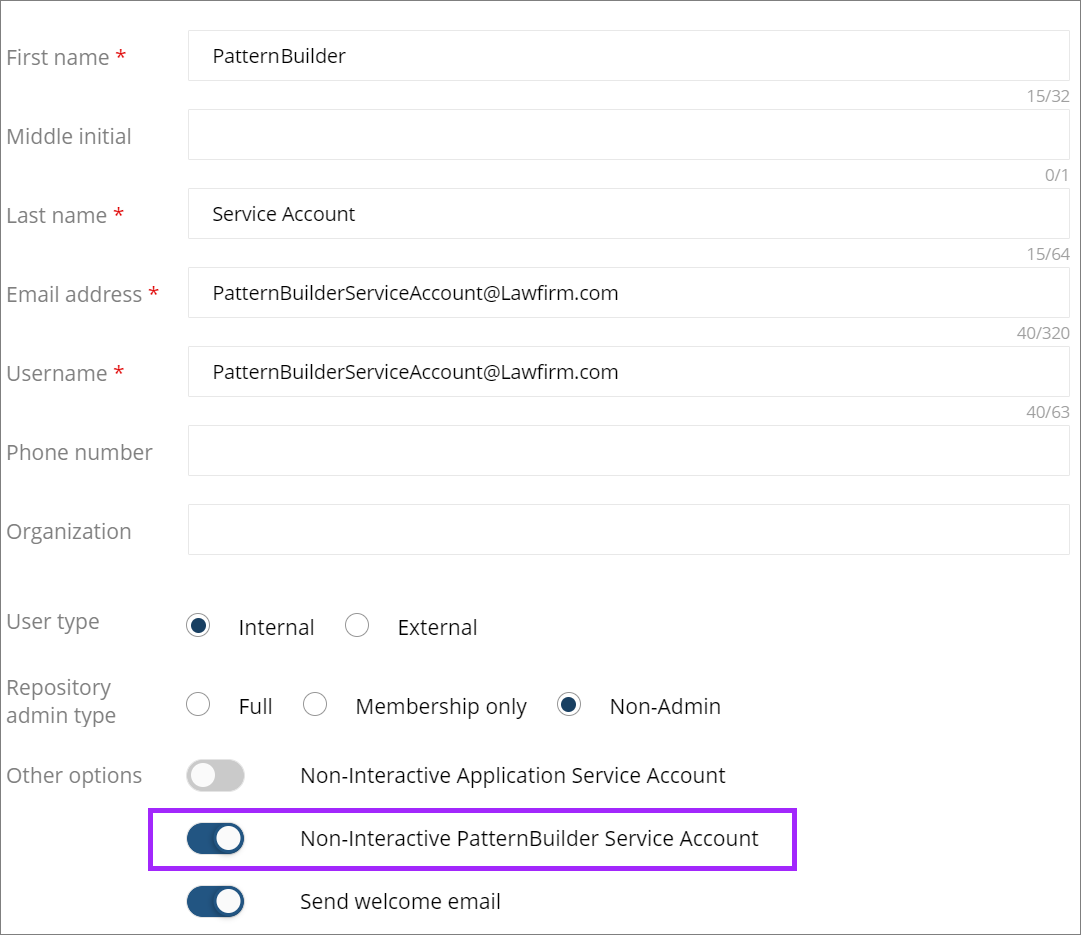Select the Internal user type radio button
This screenshot has width=1081, height=935.
[198, 624]
